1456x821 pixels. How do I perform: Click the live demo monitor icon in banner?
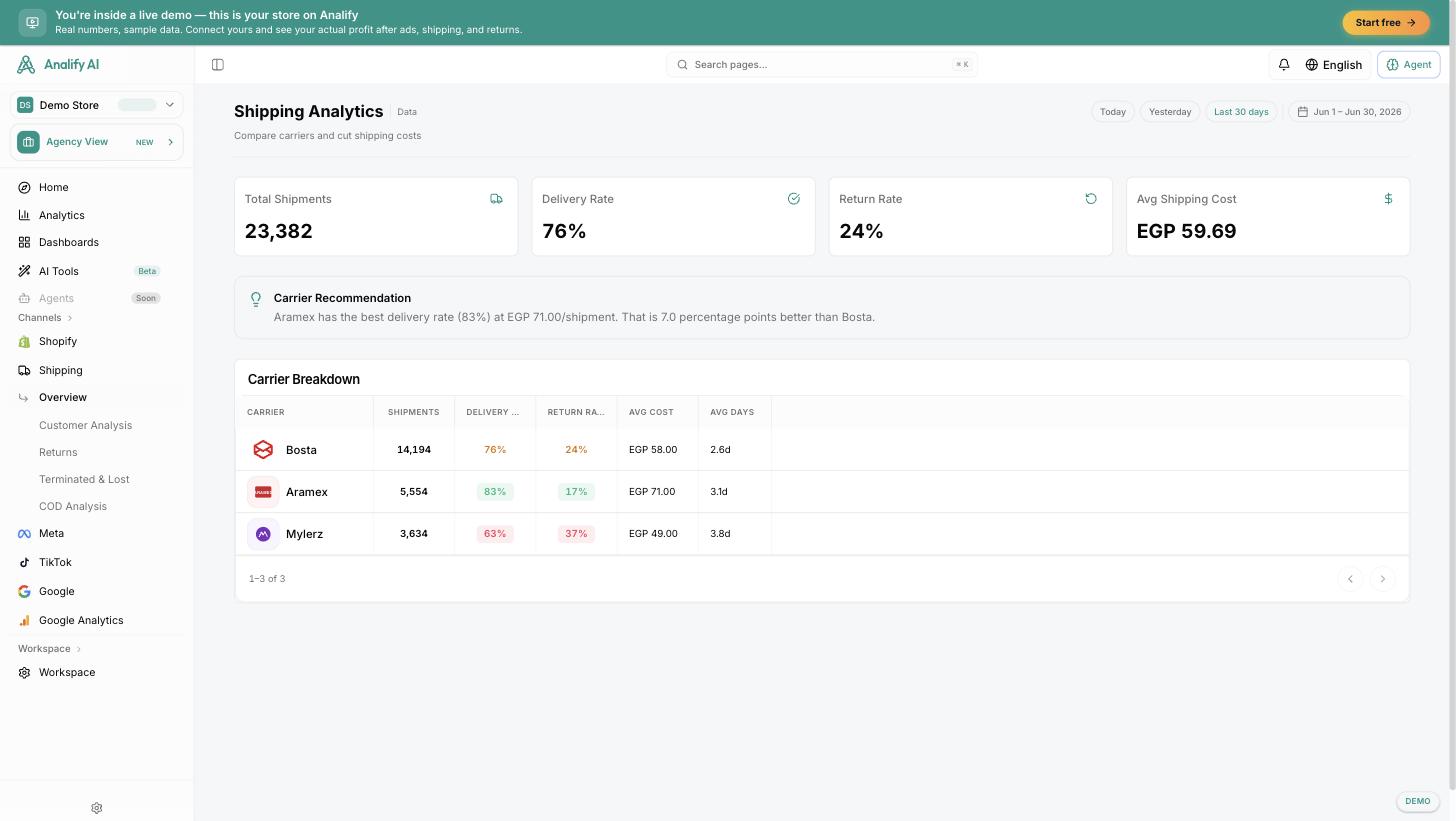pos(32,22)
